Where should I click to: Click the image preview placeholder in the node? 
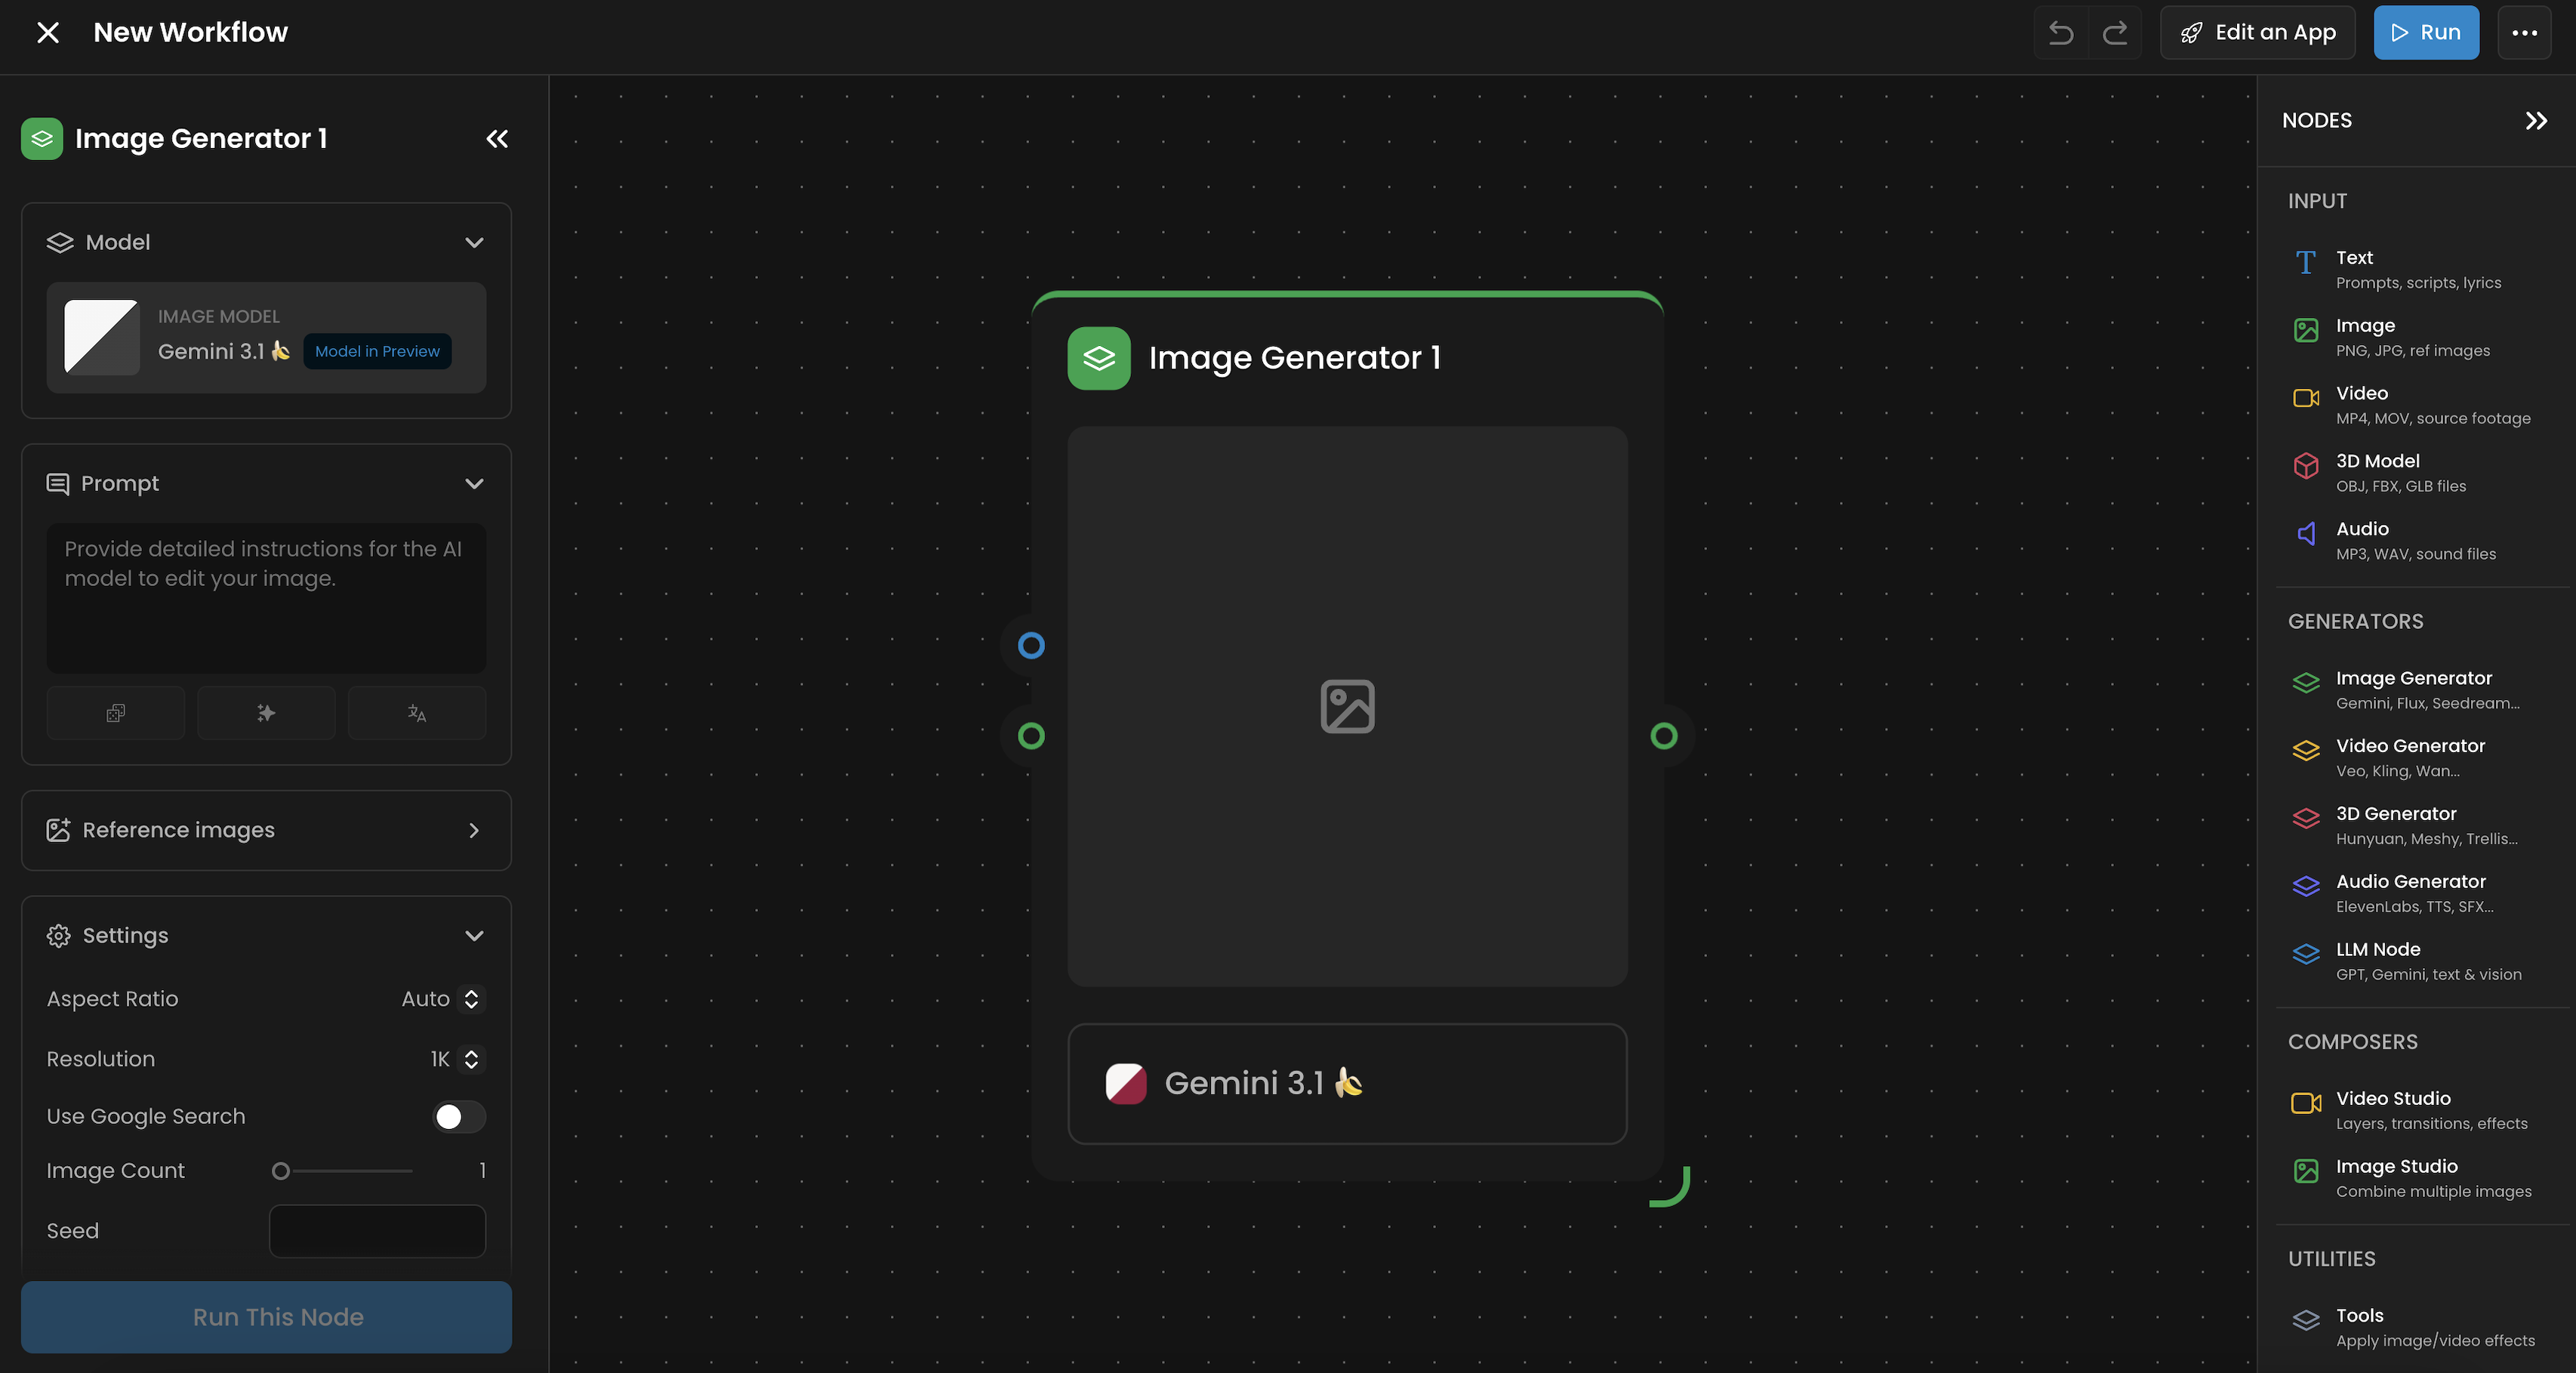point(1347,707)
